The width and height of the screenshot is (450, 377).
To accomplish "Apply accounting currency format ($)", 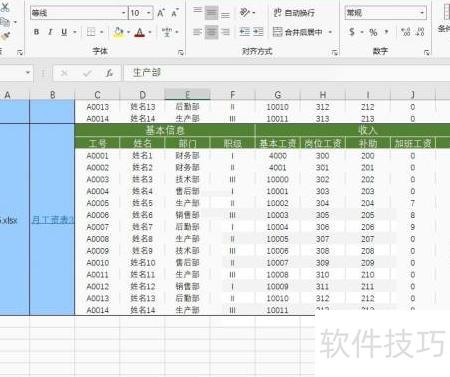I will pyautogui.click(x=352, y=32).
